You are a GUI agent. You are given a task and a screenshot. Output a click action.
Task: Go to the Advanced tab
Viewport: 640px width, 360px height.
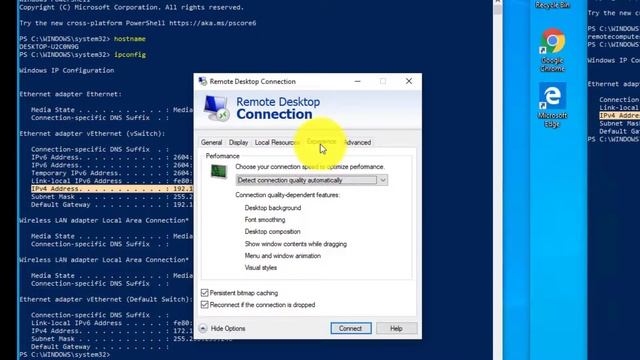[x=358, y=142]
